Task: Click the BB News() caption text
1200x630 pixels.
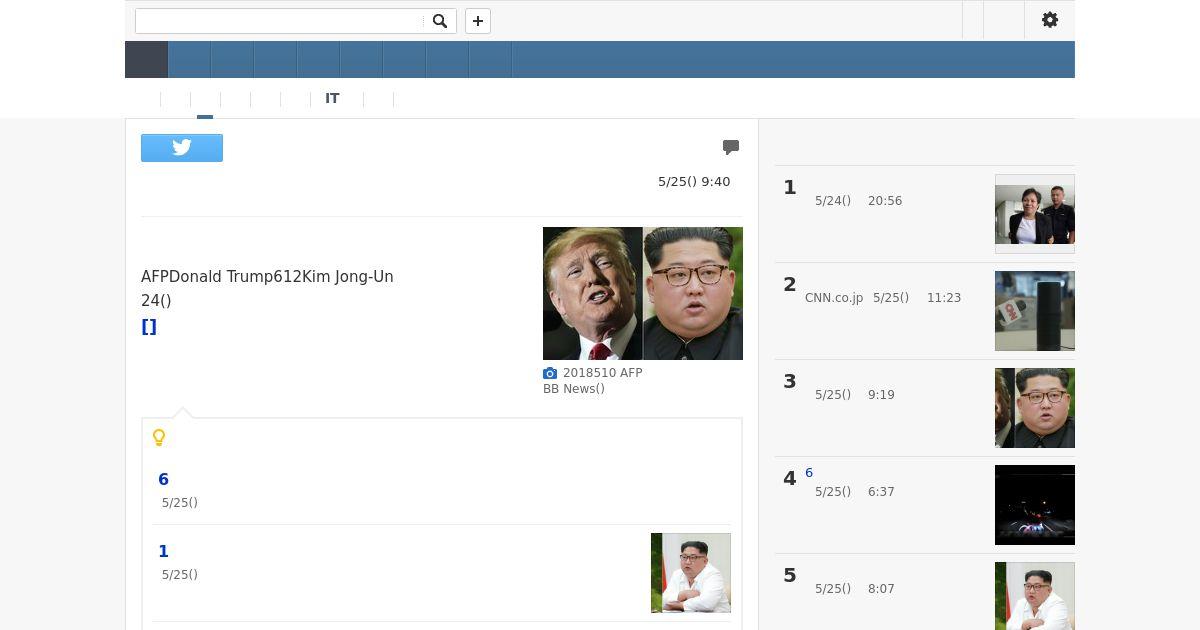Action: 574,389
